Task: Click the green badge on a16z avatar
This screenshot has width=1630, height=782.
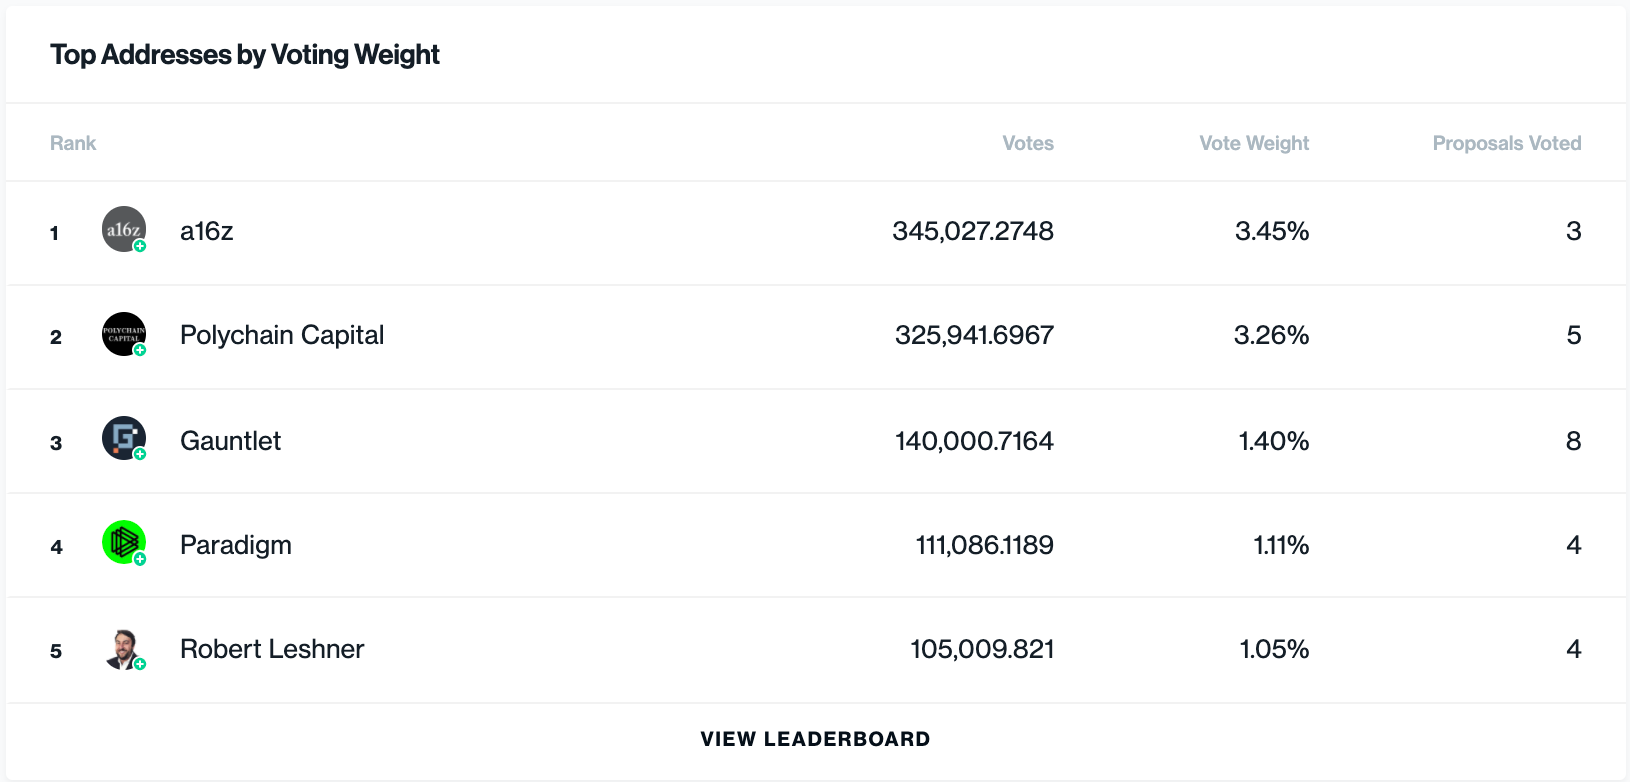Action: [140, 246]
